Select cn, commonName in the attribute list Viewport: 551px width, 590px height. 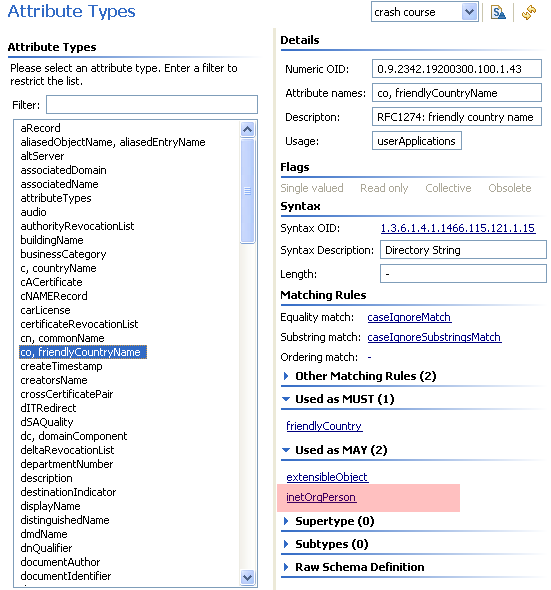62,338
